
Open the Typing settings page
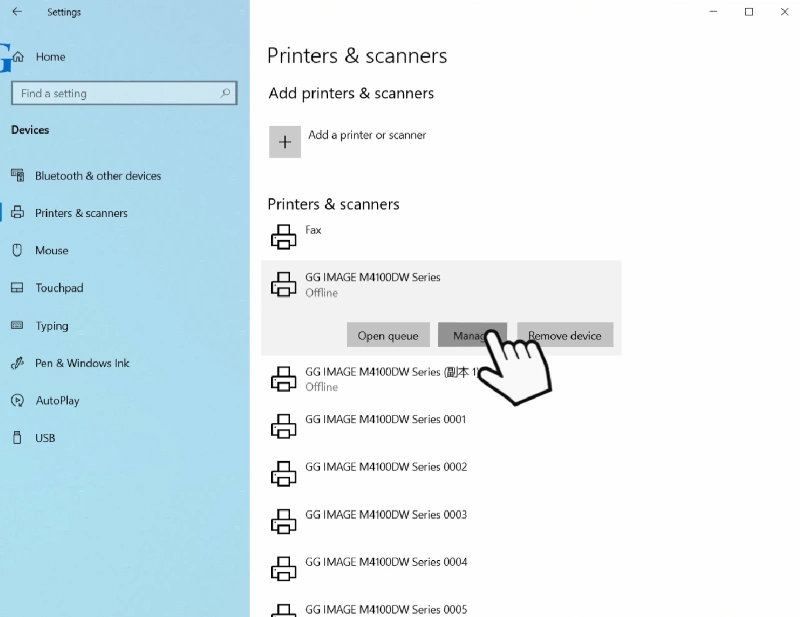click(x=52, y=326)
